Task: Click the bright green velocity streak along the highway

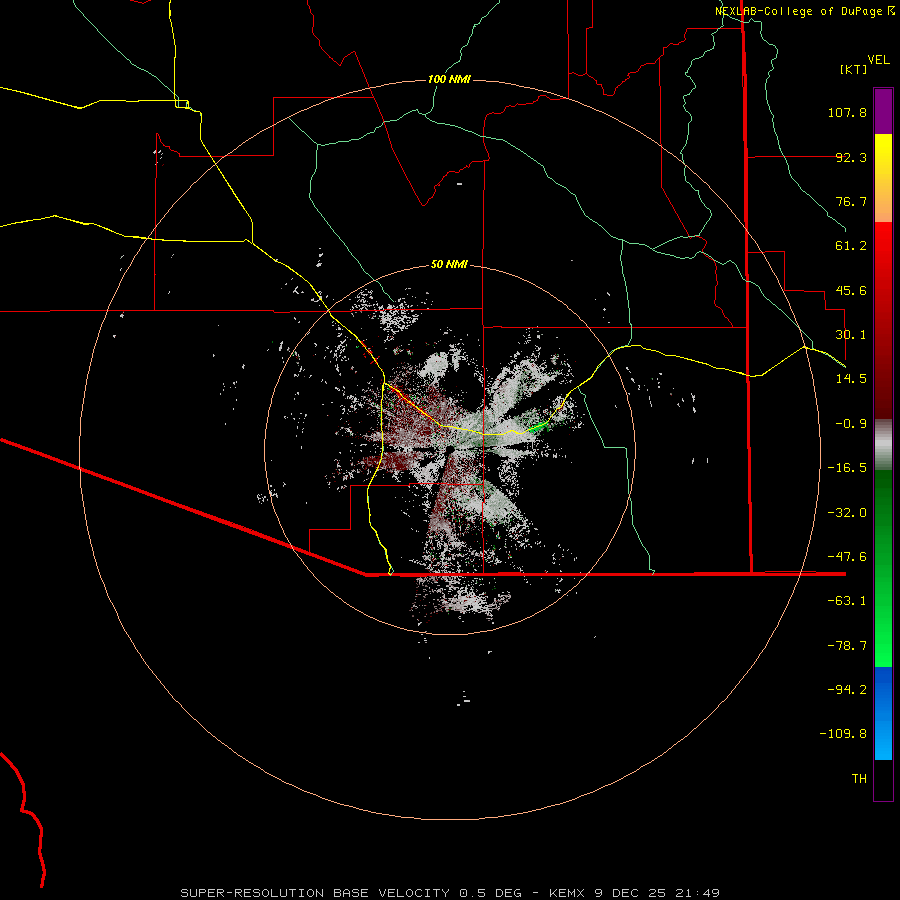Action: coord(538,426)
